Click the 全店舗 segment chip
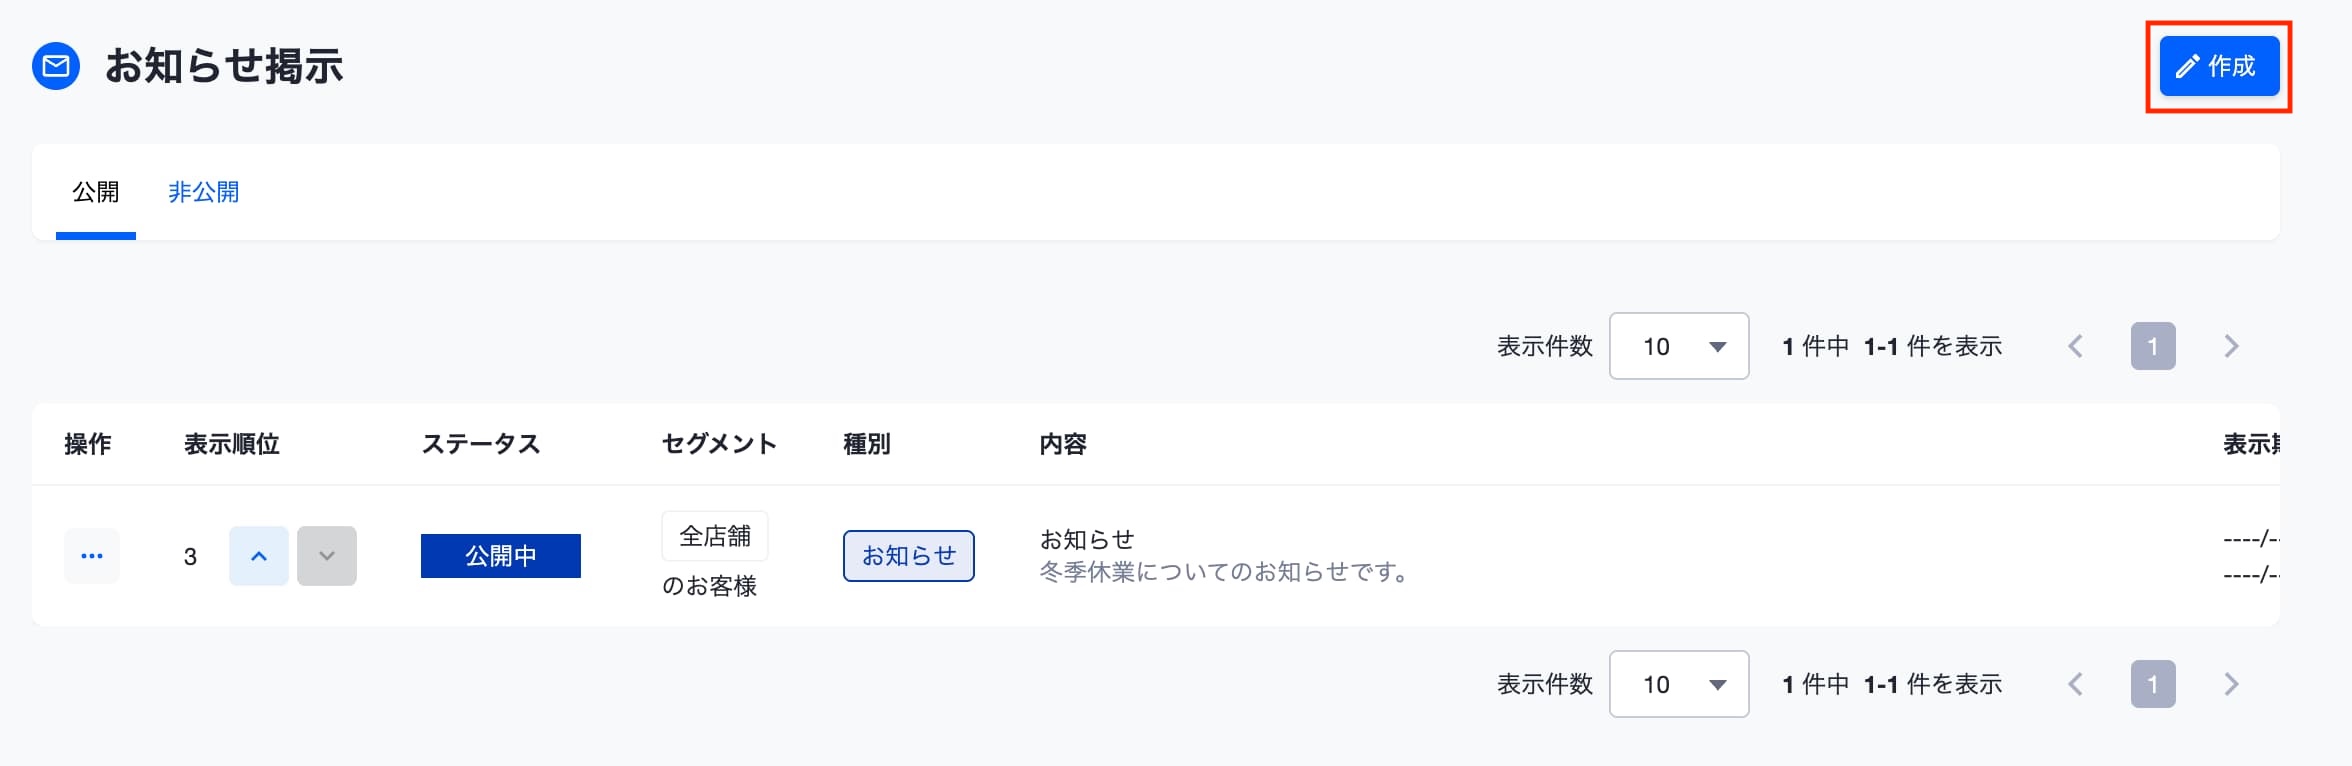Screen dimensions: 2352x766 [715, 536]
